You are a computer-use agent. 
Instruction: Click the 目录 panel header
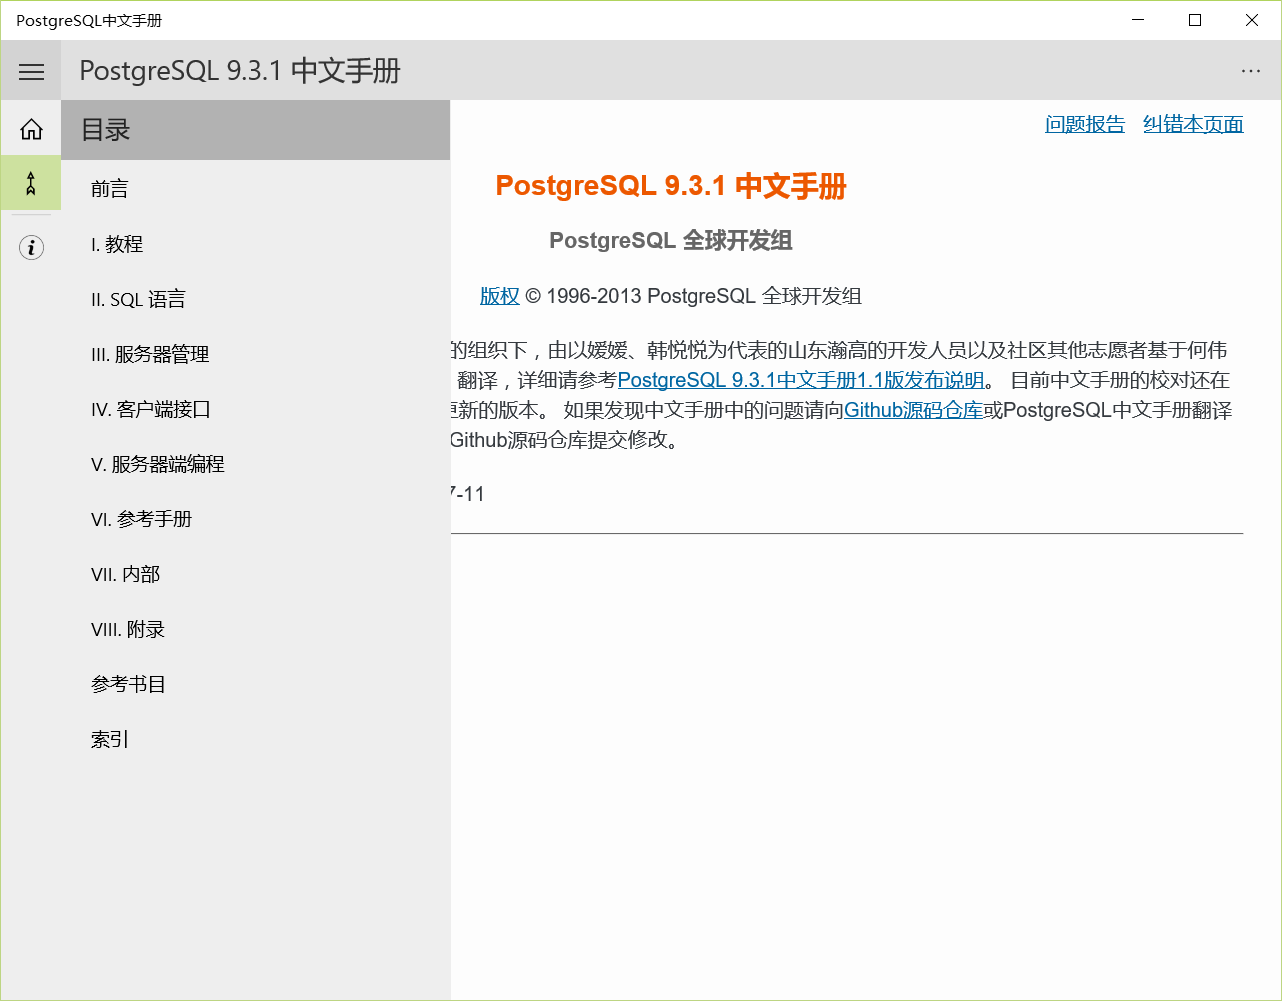[256, 130]
